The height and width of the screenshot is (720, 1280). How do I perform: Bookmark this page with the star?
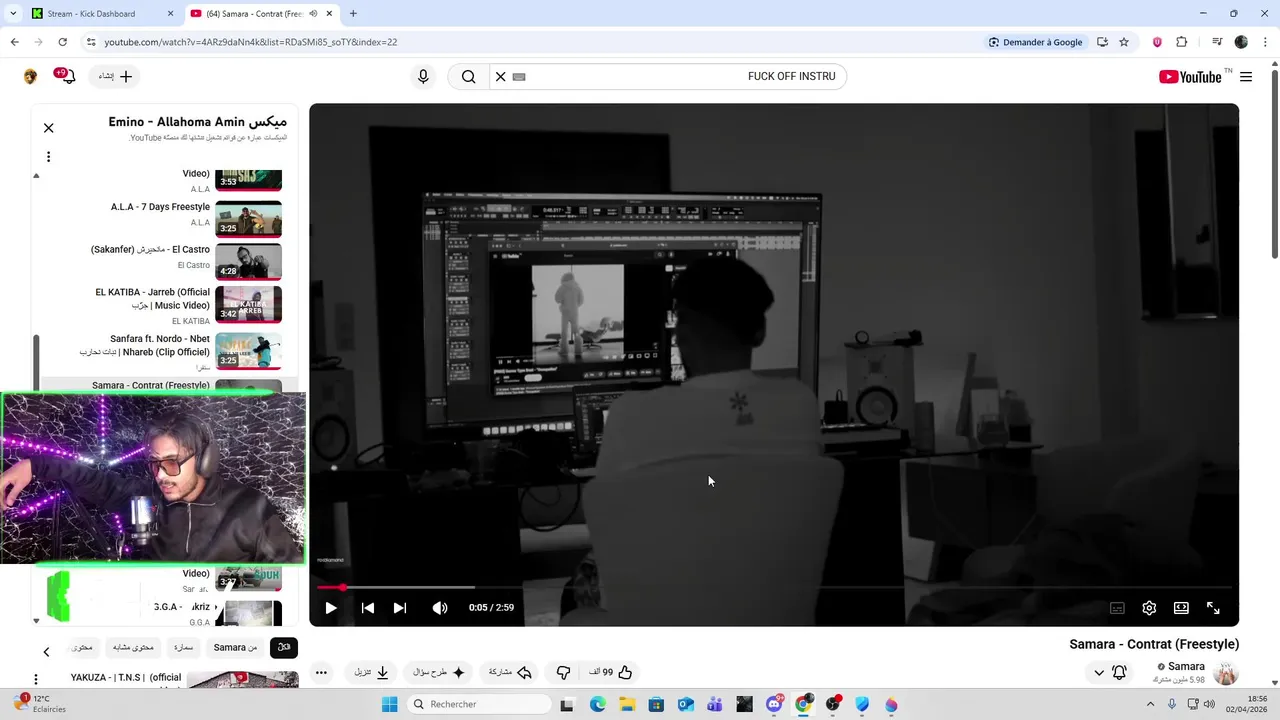(x=1124, y=42)
